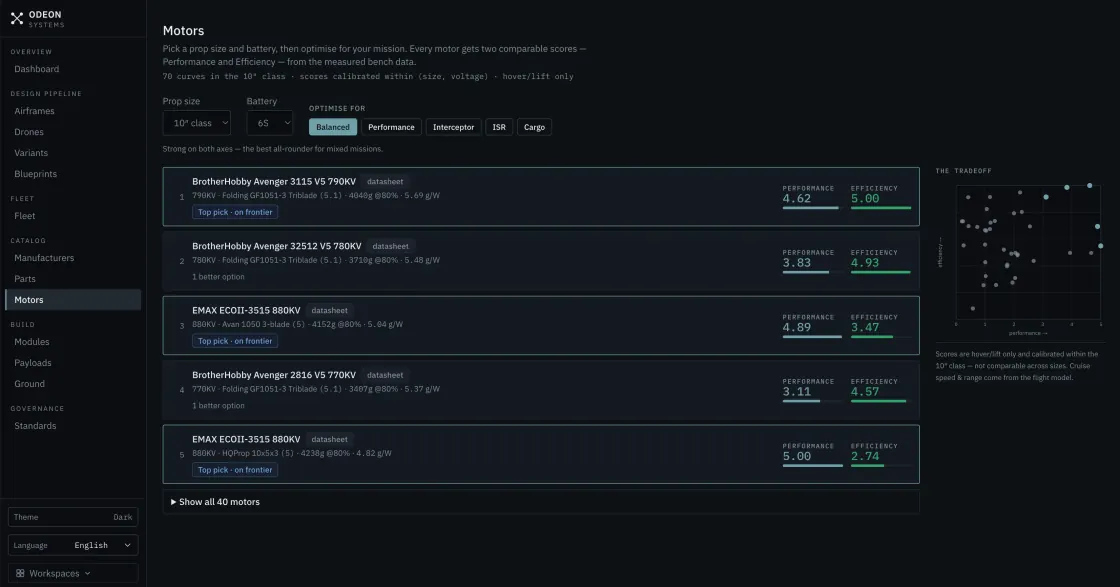Click the 4.93 efficiency score
The height and width of the screenshot is (587, 1120).
click(865, 263)
